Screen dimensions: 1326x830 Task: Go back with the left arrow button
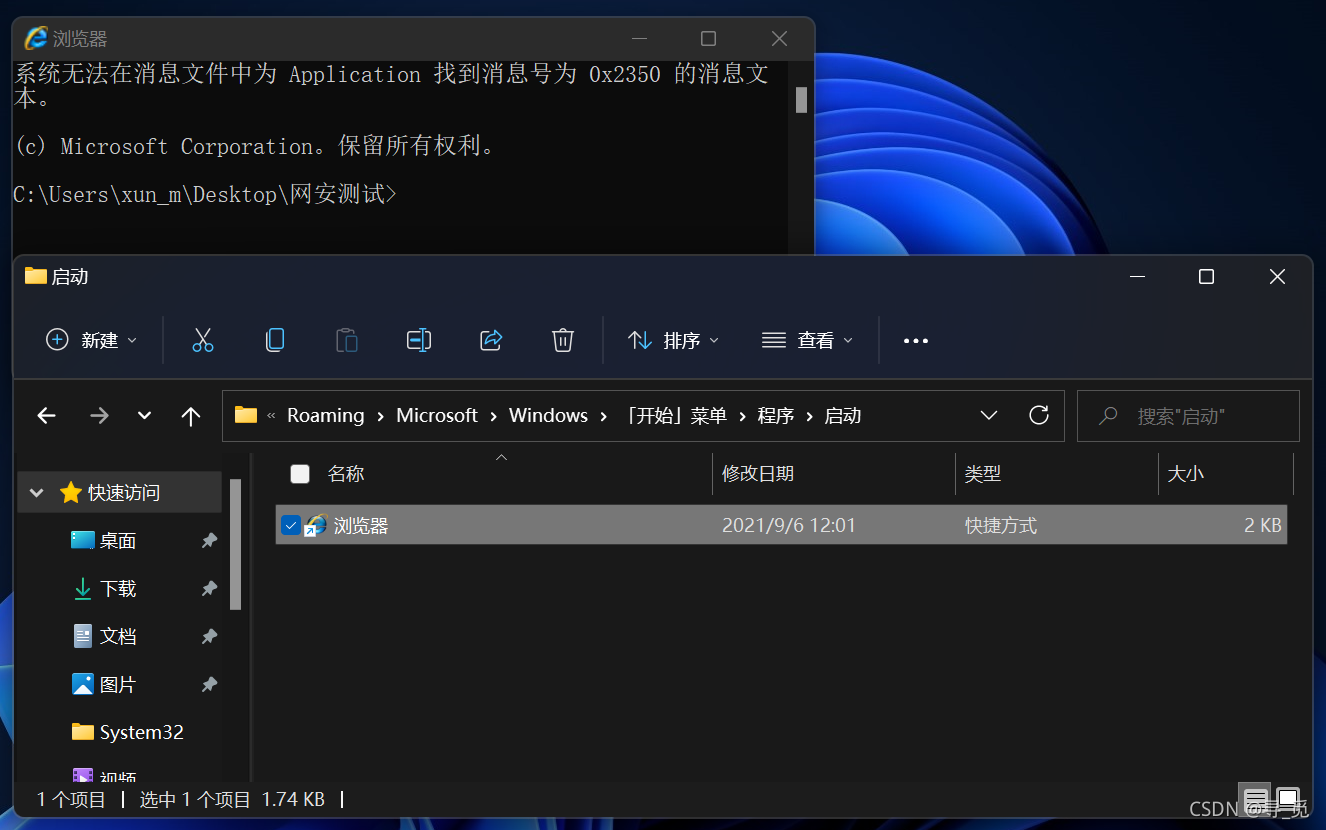tap(46, 416)
